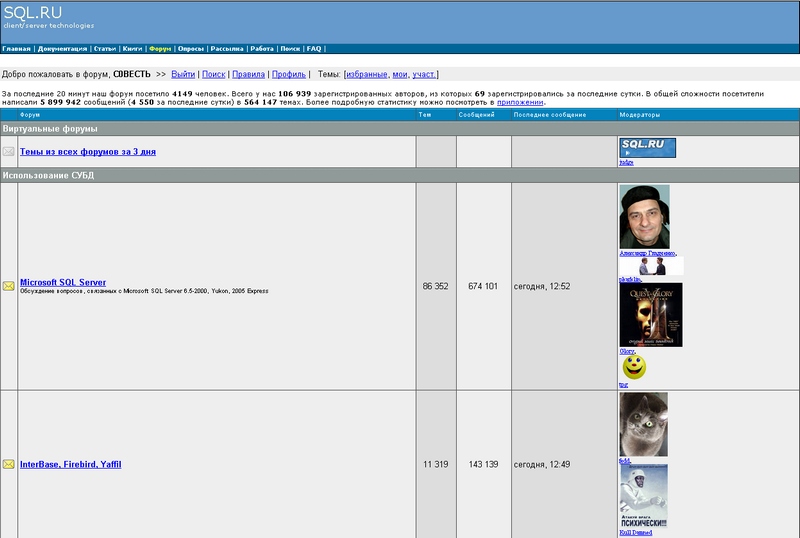Open the Главная menu item
This screenshot has width=800, height=538.
point(17,48)
